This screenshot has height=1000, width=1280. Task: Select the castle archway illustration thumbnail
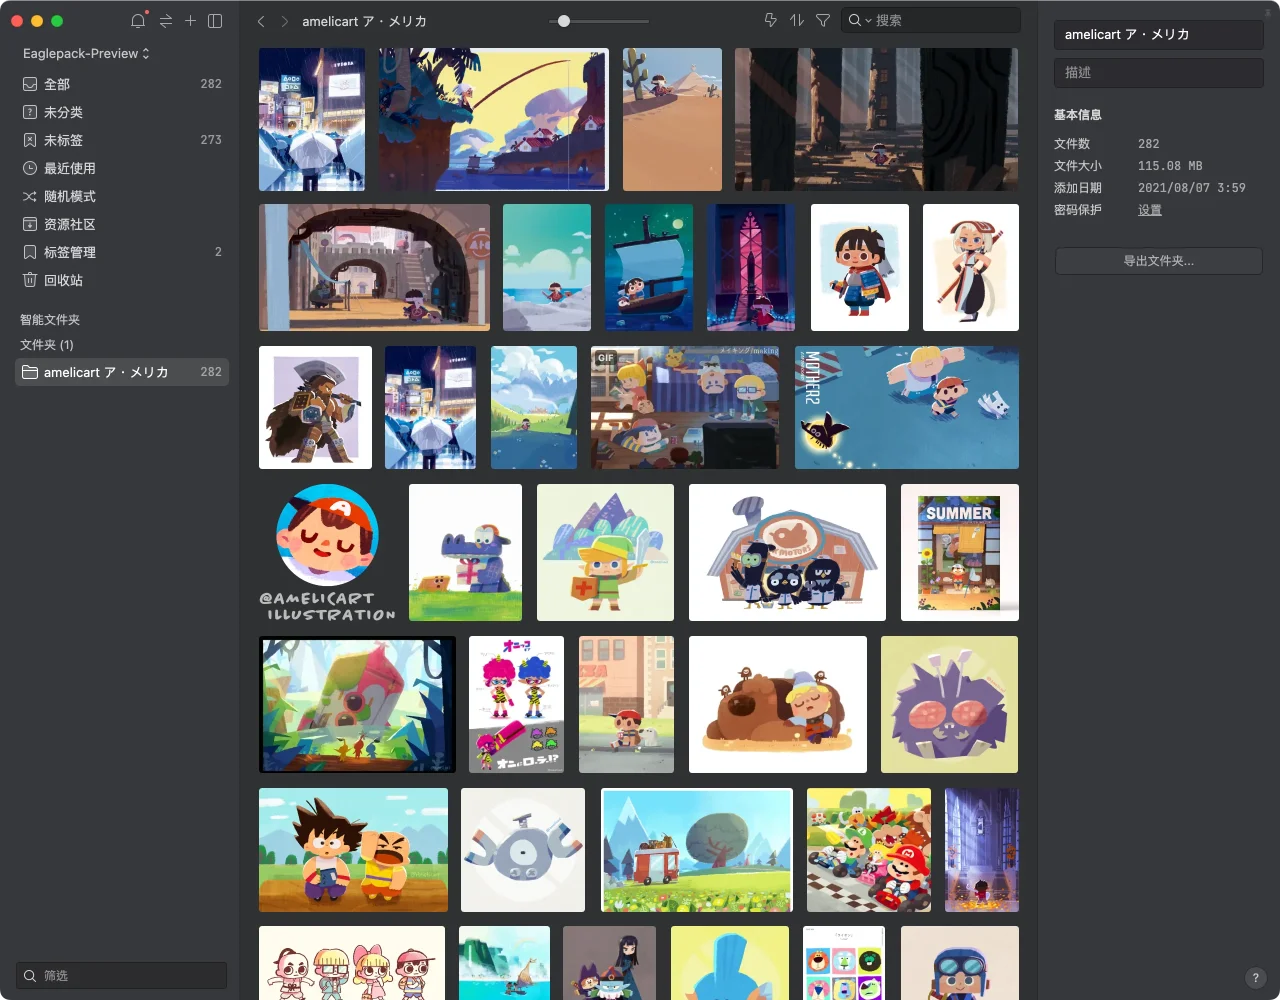tap(375, 267)
